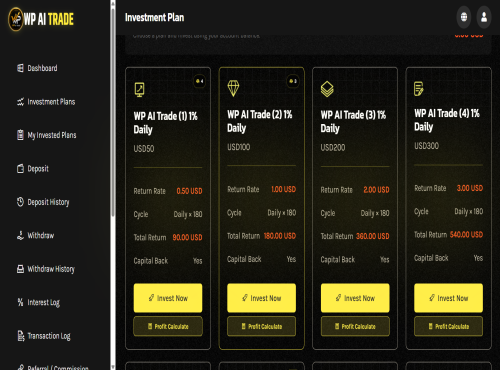Screen dimensions: 500x370
Task: Click the document icon on Trade (4) plan
Action: (x=419, y=88)
